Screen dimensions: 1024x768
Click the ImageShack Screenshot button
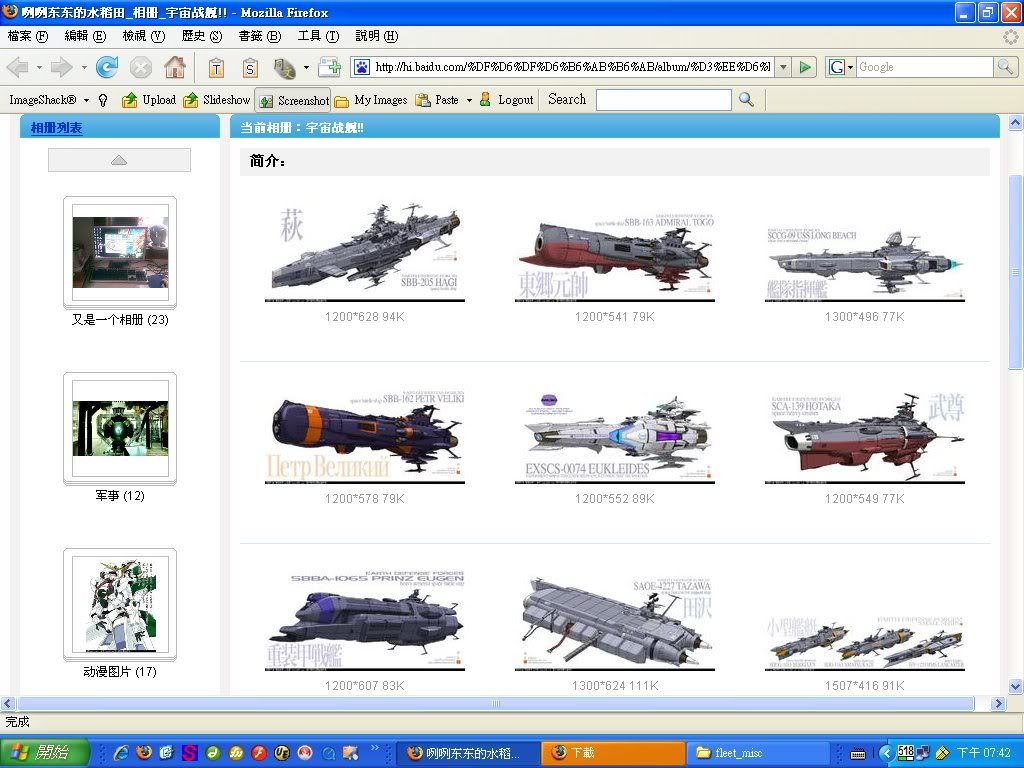pyautogui.click(x=293, y=101)
